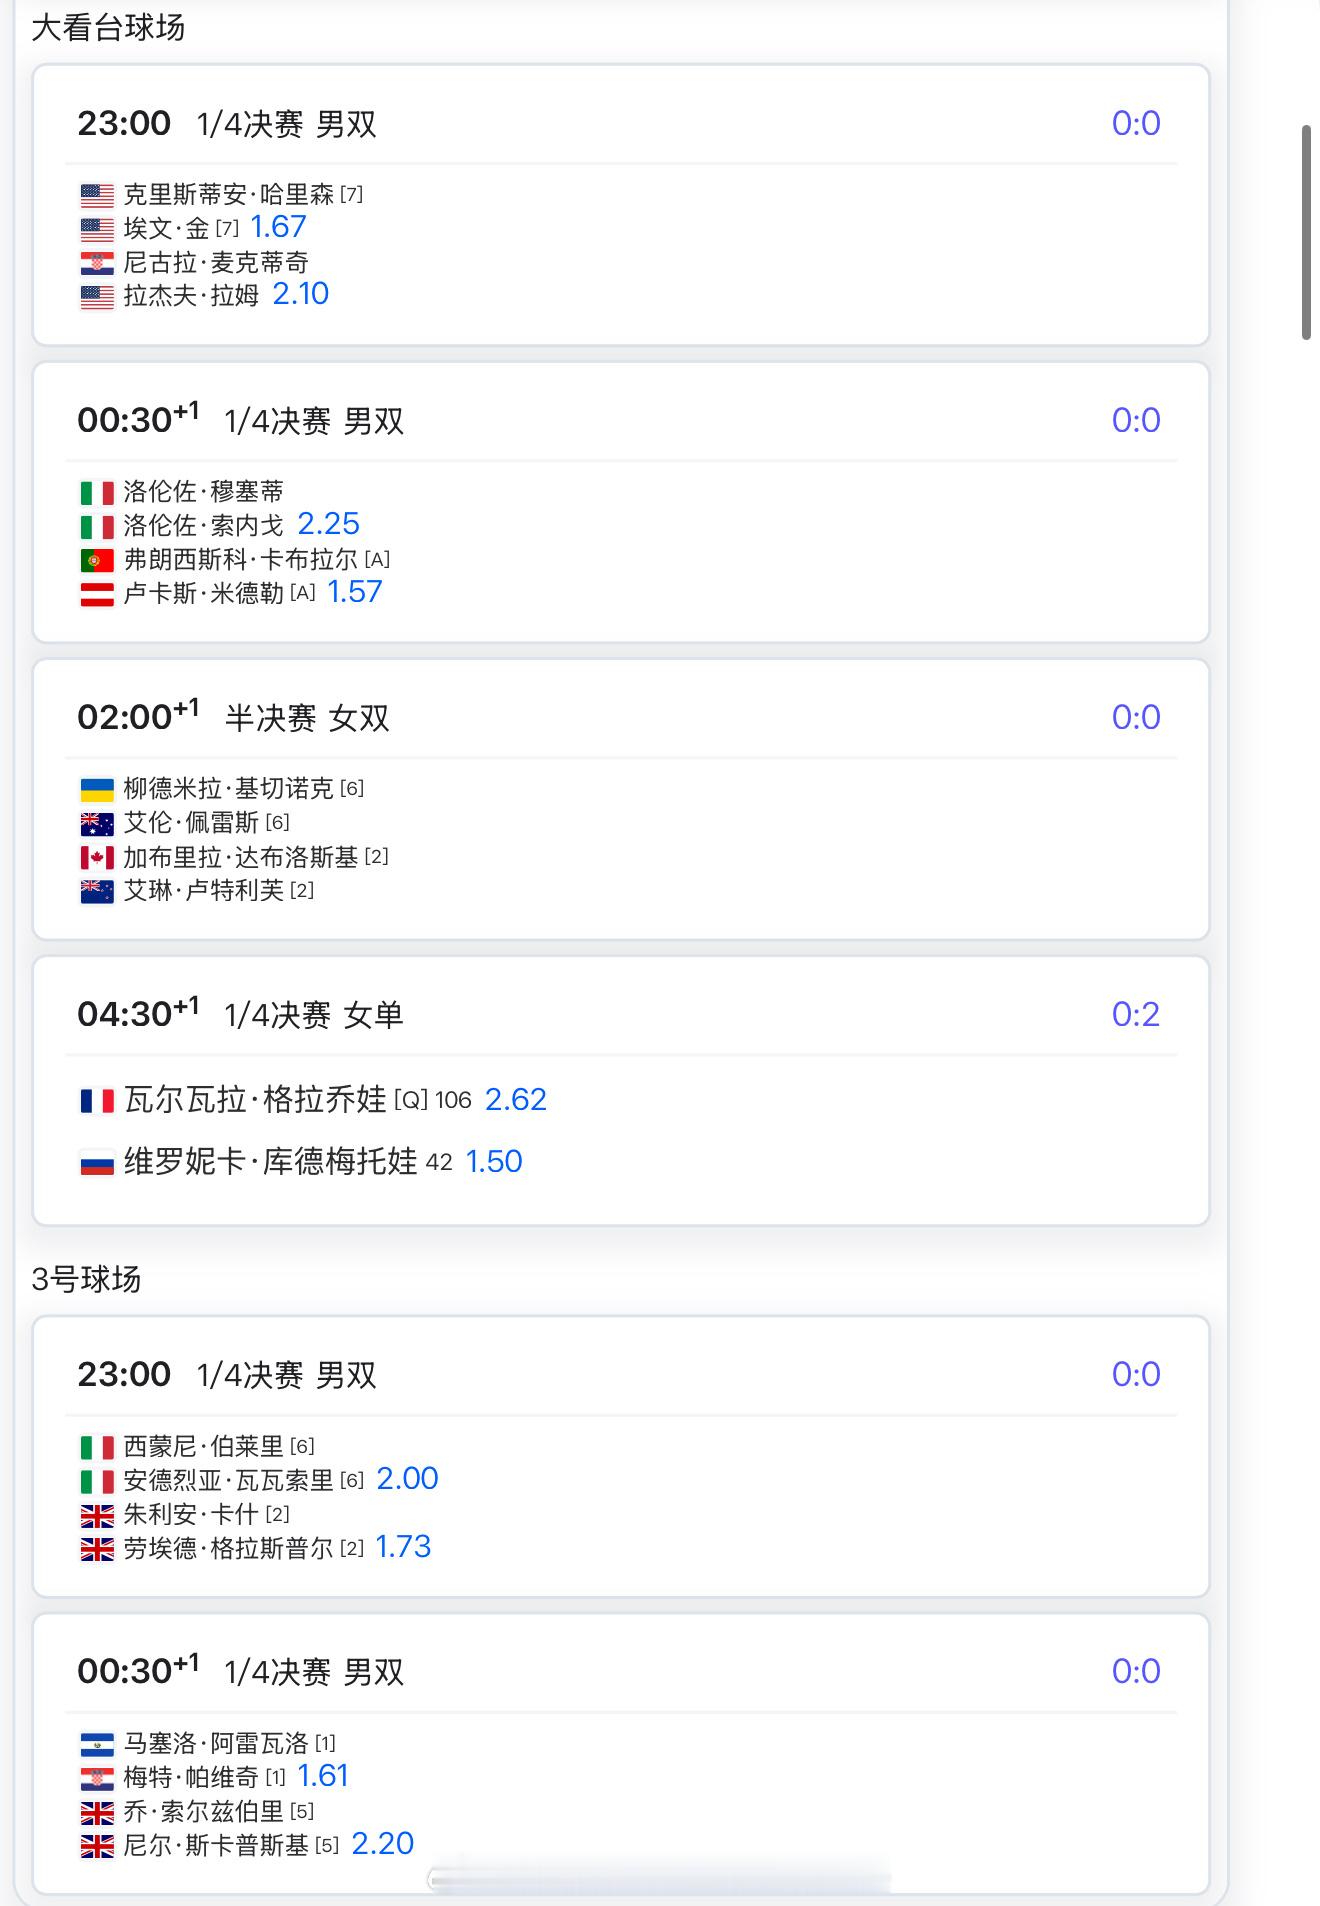Select odds 2.20 for 尼尔·斯卡普斯基 pair
Viewport: 1320px width, 1906px height.
tap(383, 1844)
